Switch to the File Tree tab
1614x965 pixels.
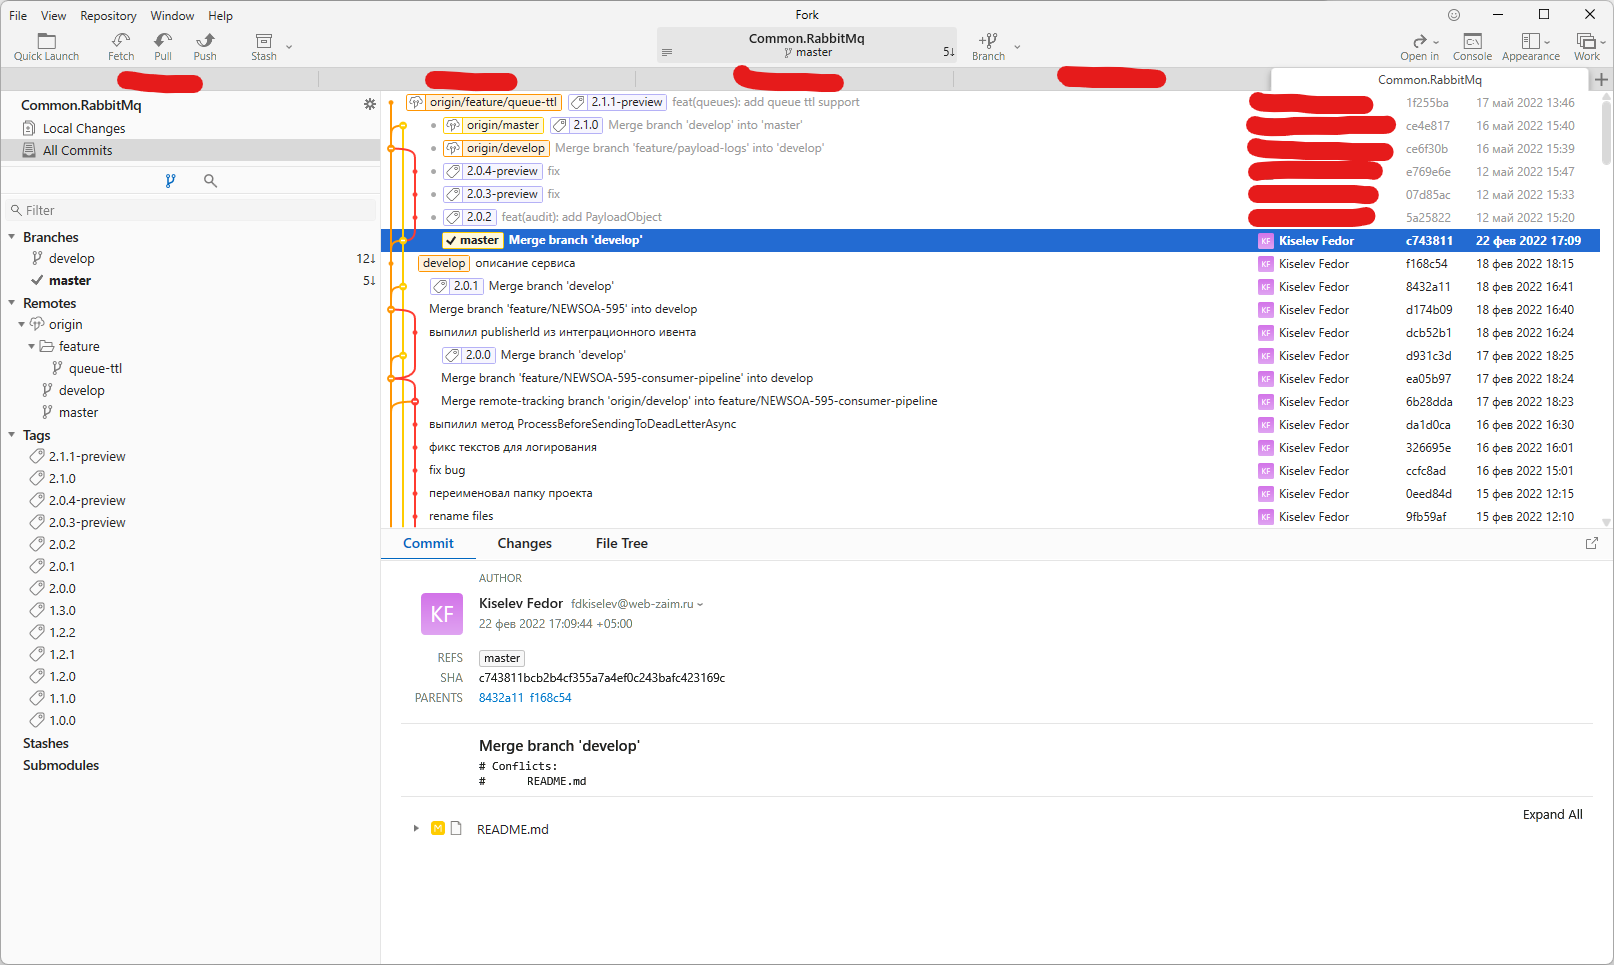pyautogui.click(x=621, y=543)
